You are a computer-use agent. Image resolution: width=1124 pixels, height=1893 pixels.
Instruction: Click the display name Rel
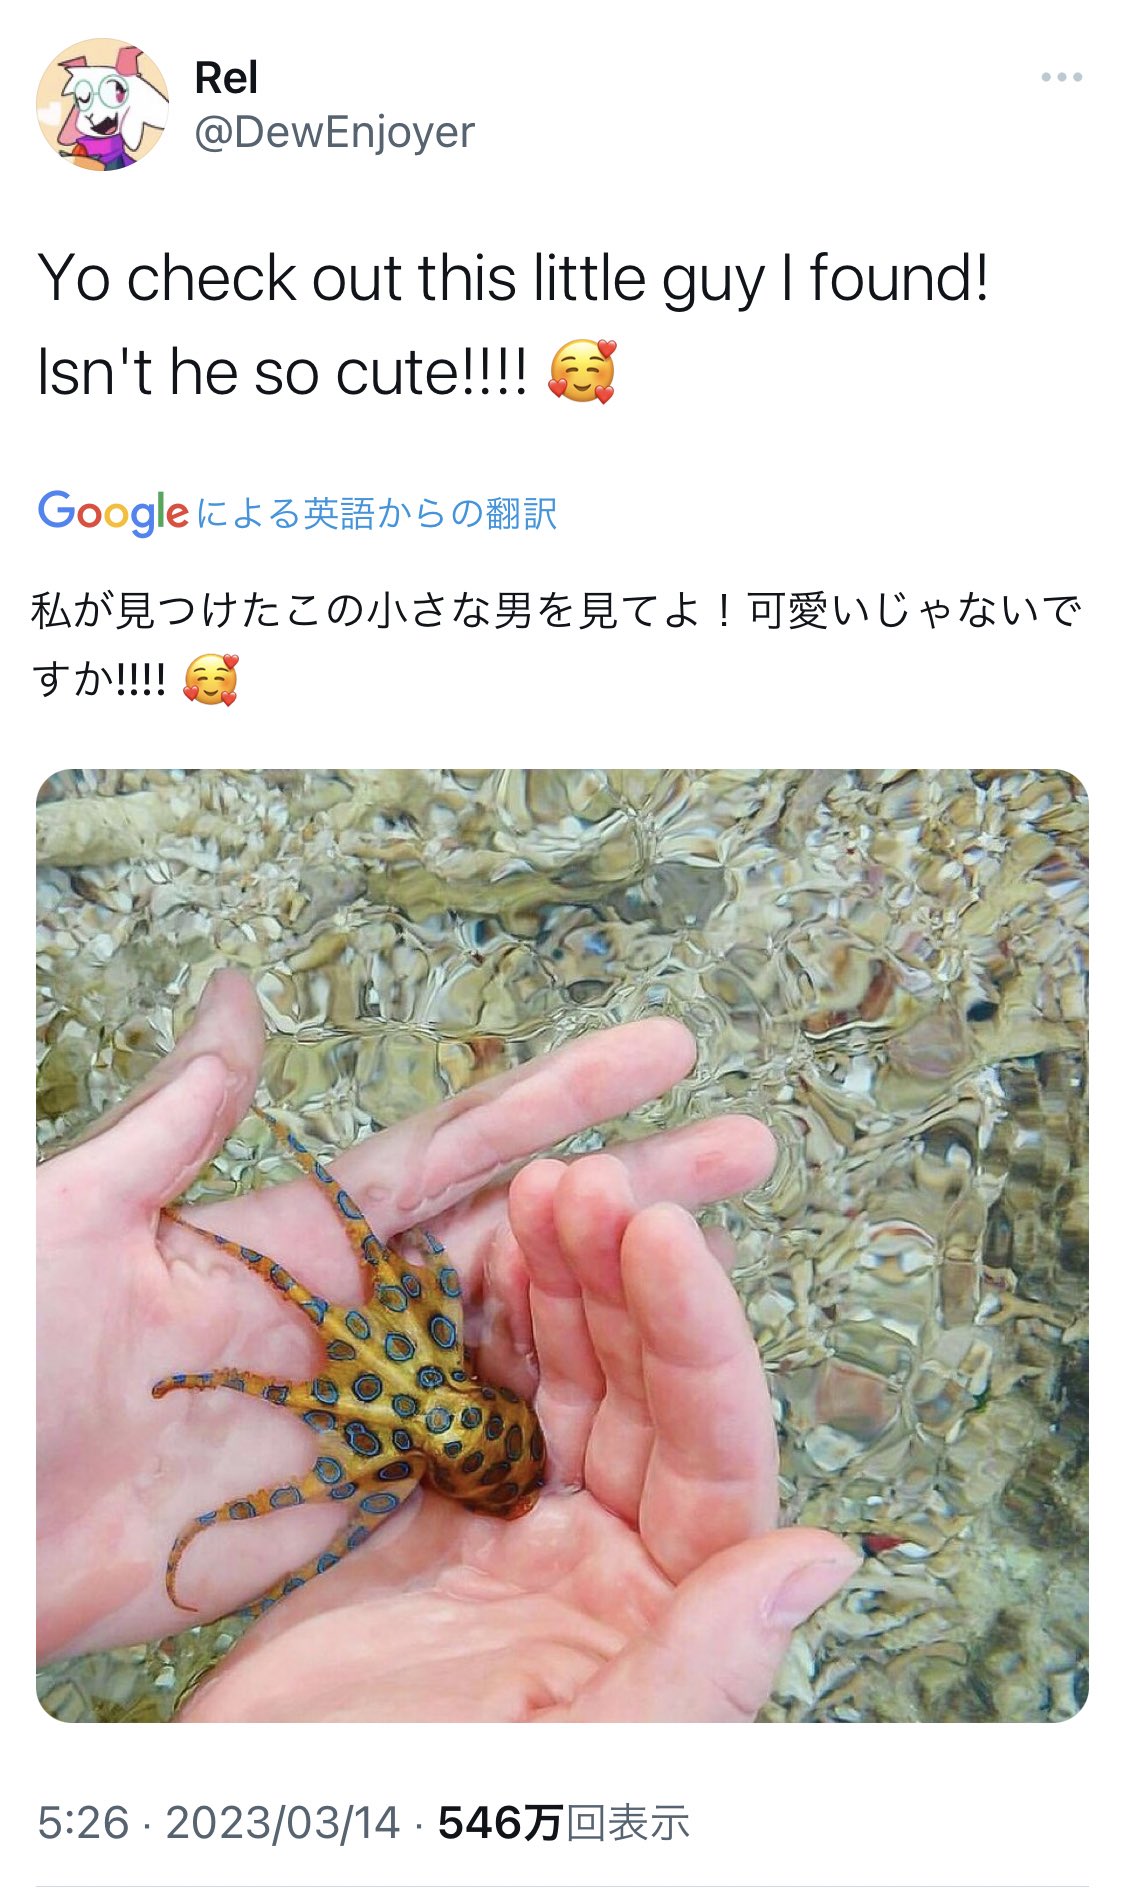[226, 78]
